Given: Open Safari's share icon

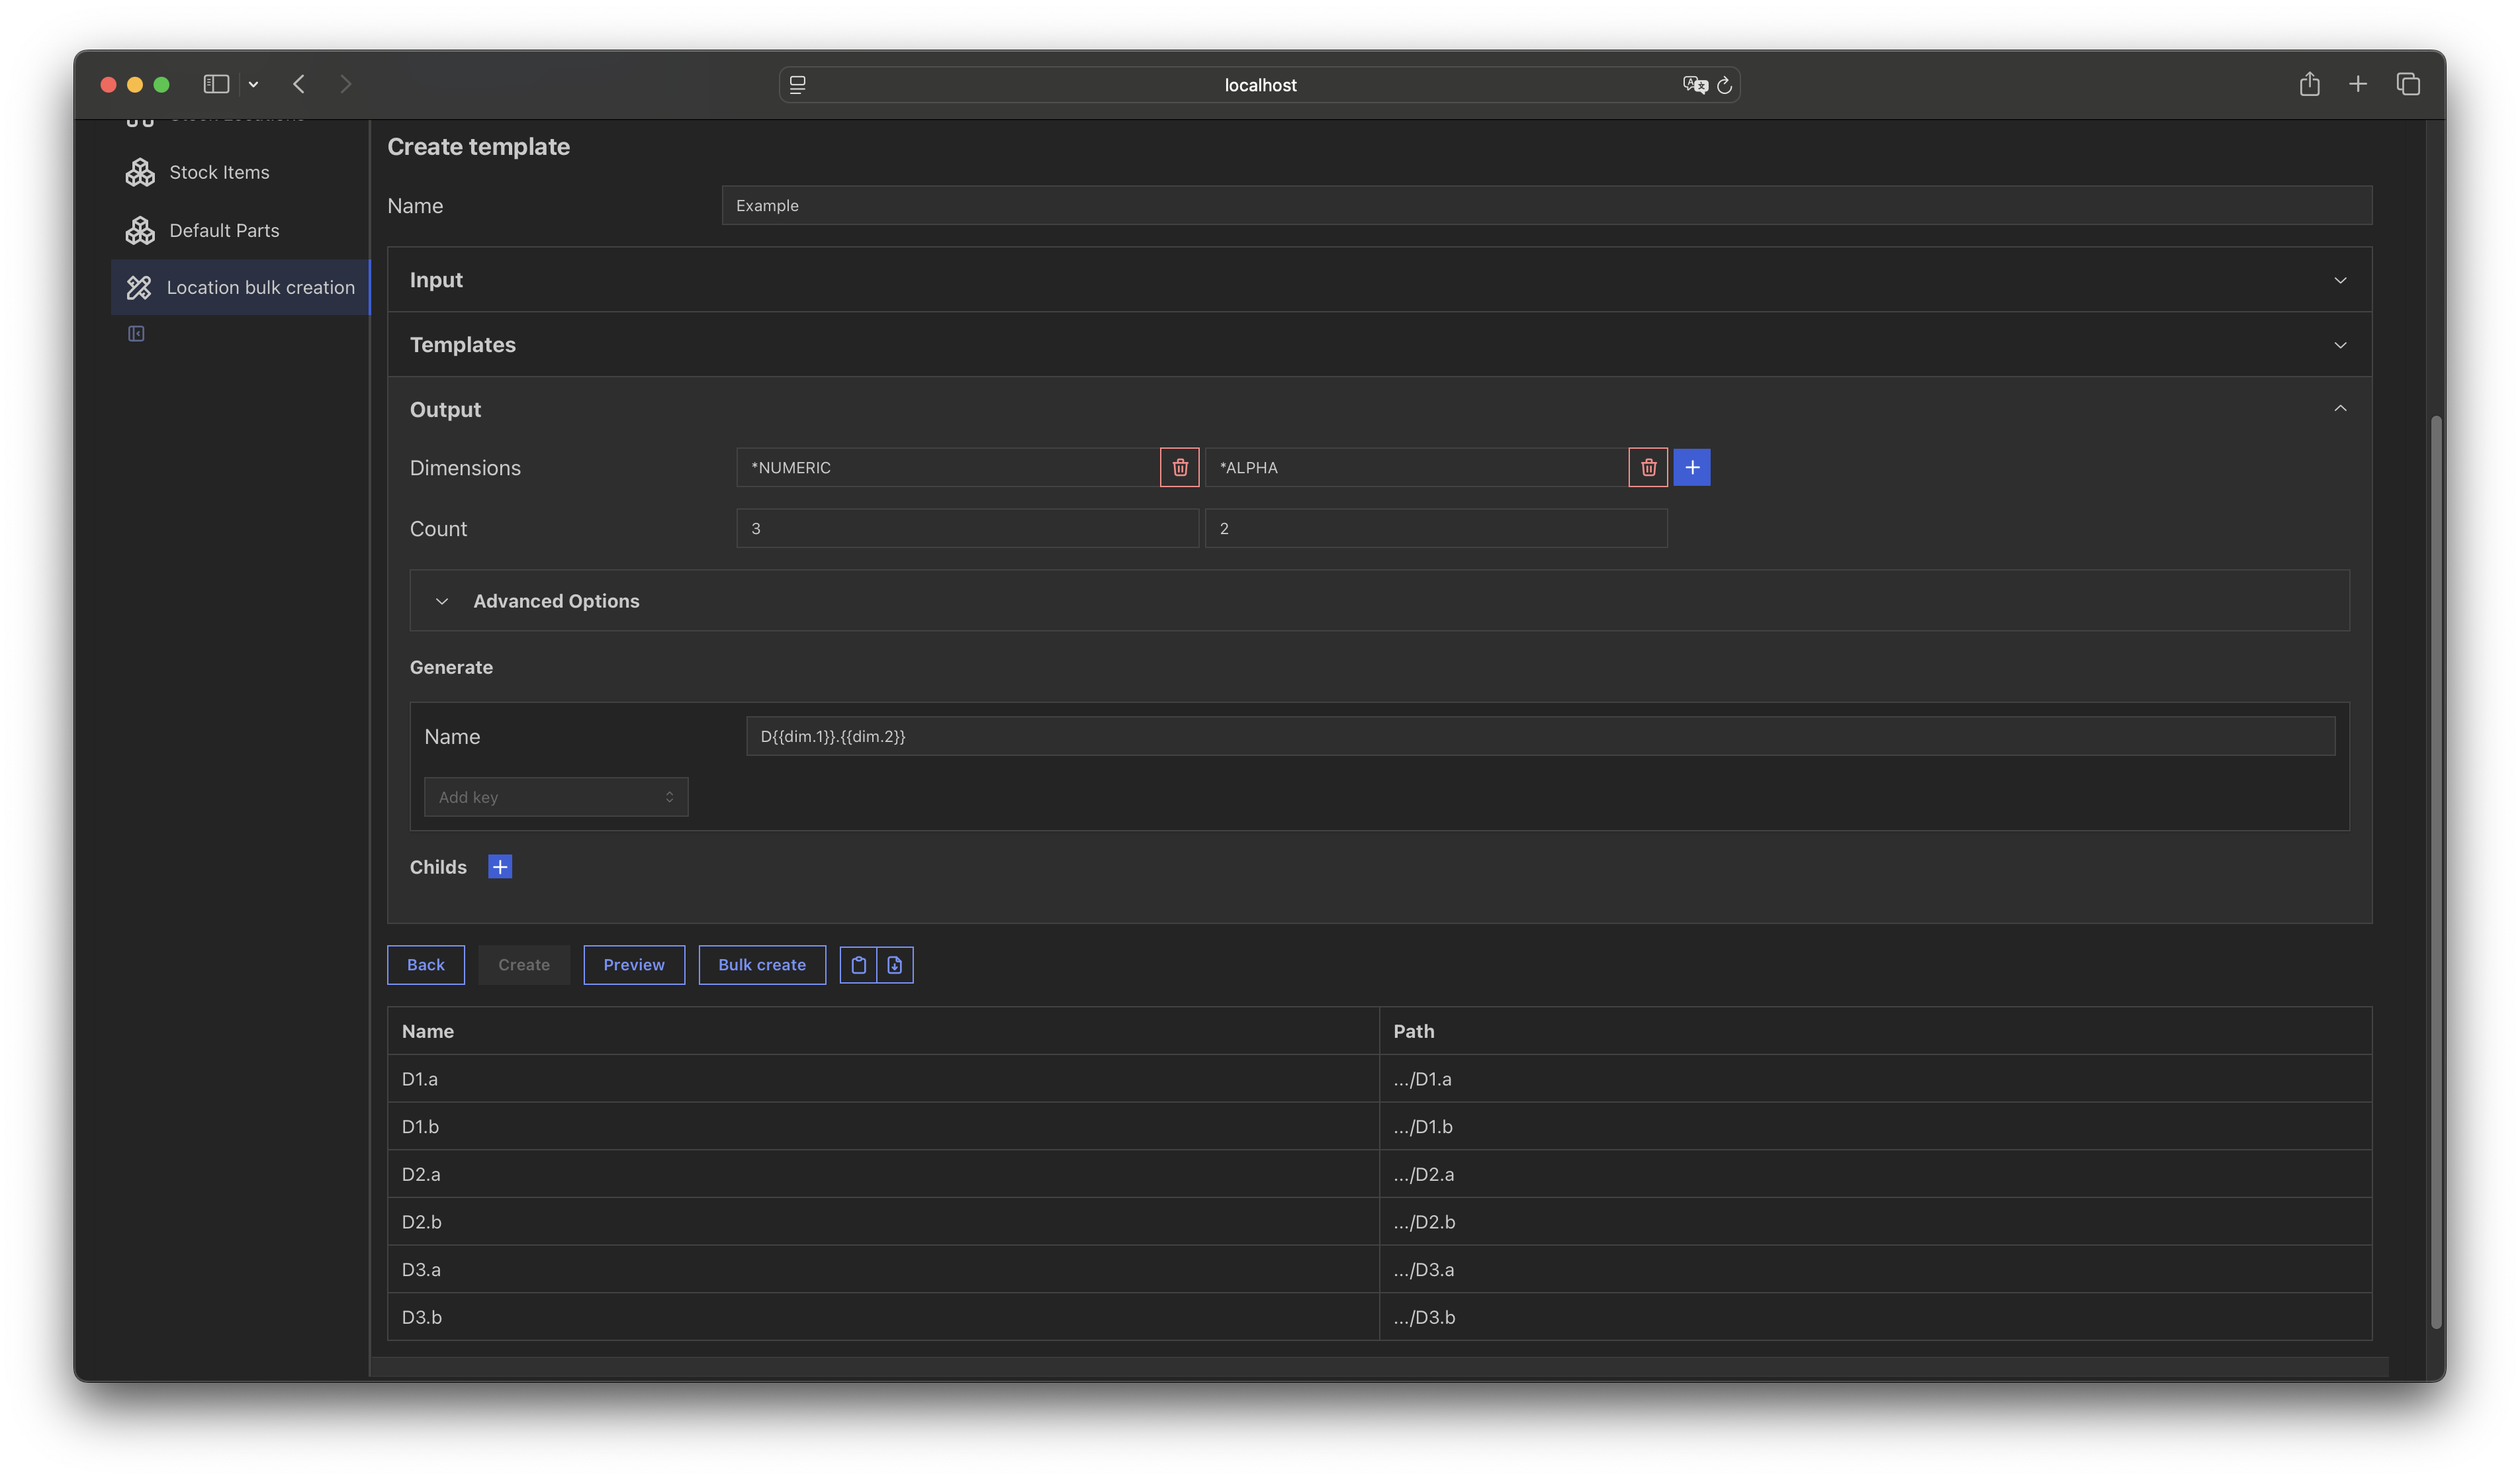Looking at the screenshot, I should (2309, 84).
